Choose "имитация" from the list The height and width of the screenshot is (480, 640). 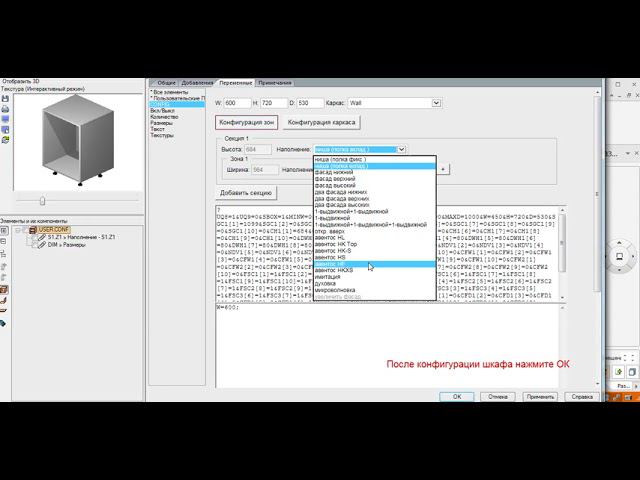[374, 277]
